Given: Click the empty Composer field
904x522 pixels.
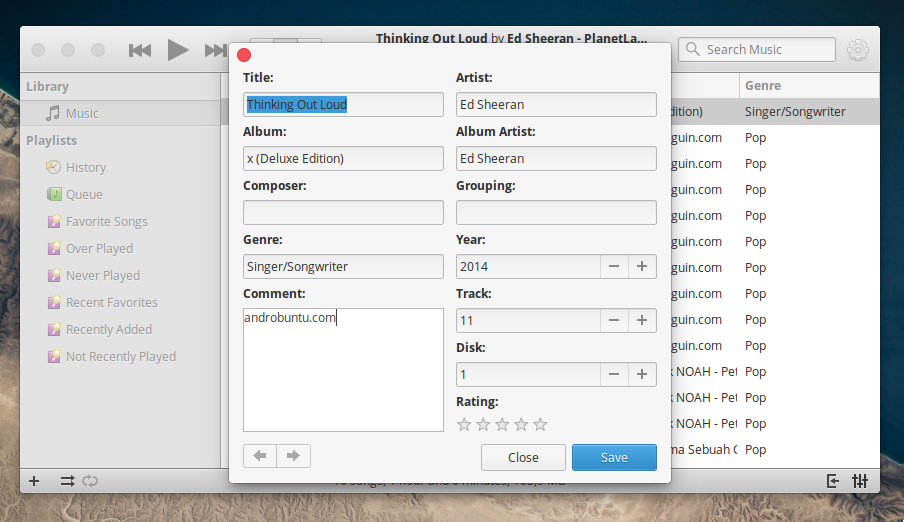Looking at the screenshot, I should point(343,212).
